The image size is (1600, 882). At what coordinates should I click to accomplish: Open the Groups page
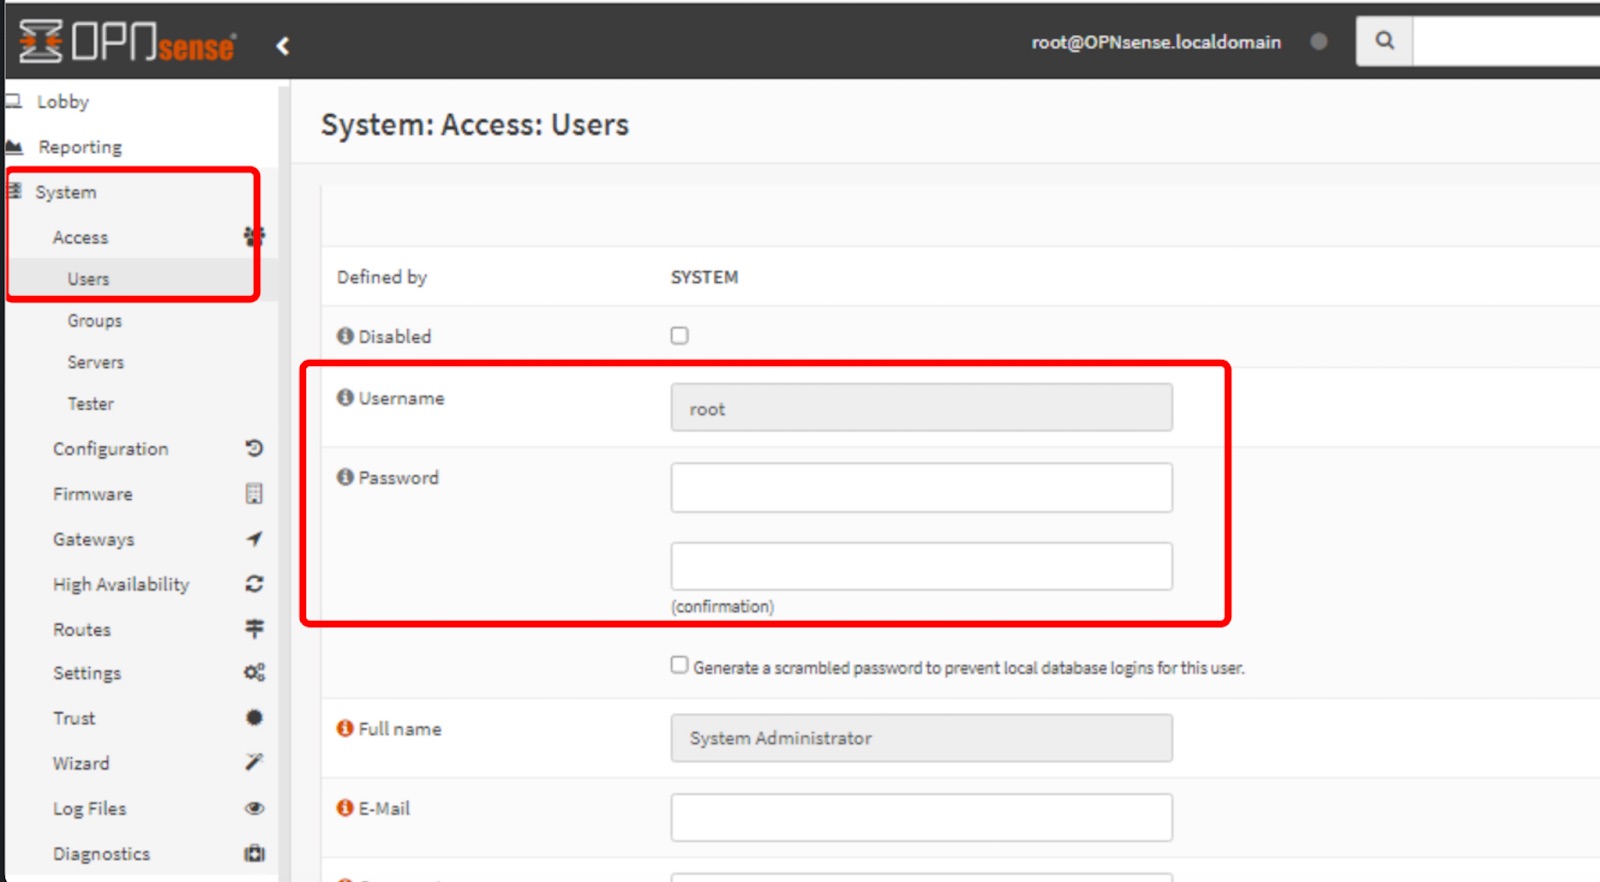pos(95,321)
